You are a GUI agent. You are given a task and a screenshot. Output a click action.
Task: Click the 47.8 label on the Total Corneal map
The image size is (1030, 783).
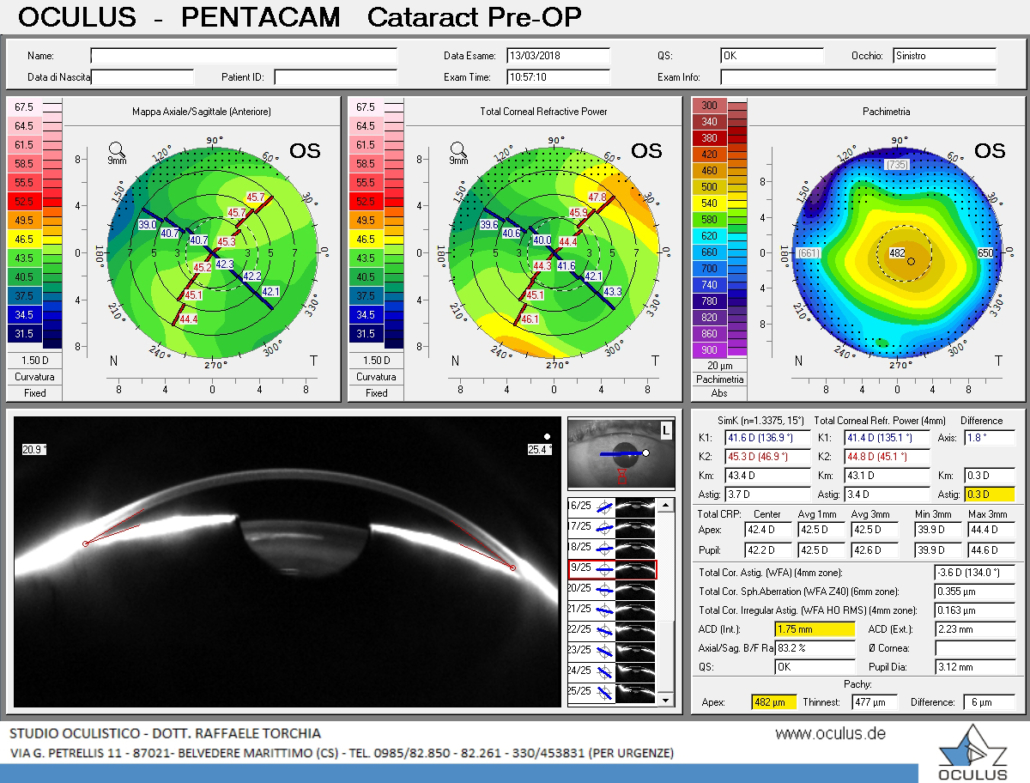coord(597,197)
